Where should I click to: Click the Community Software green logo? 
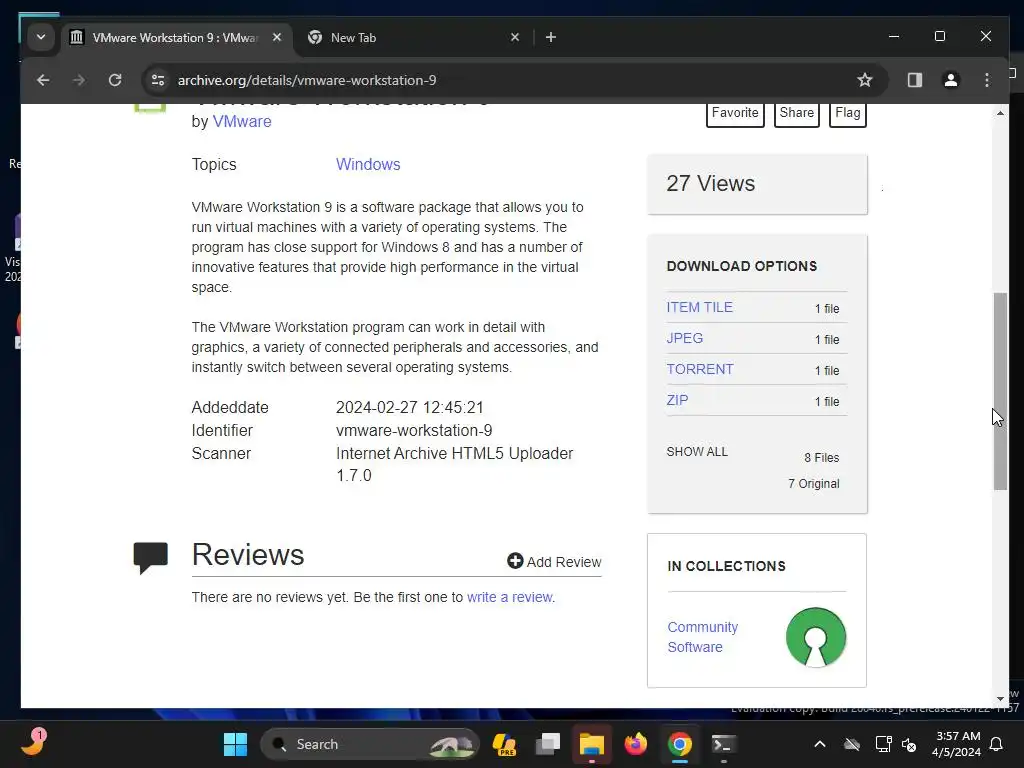816,637
